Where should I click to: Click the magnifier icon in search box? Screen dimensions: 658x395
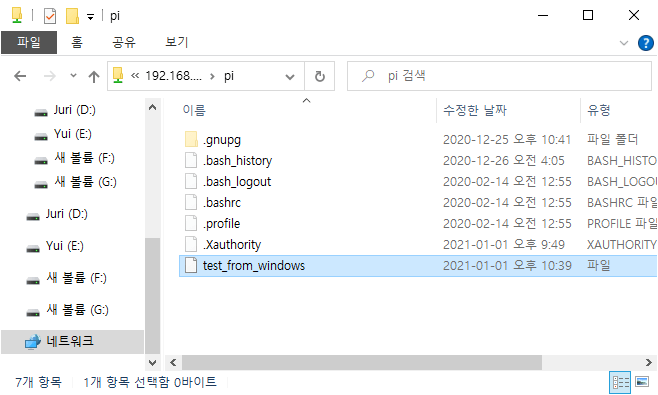tap(368, 76)
